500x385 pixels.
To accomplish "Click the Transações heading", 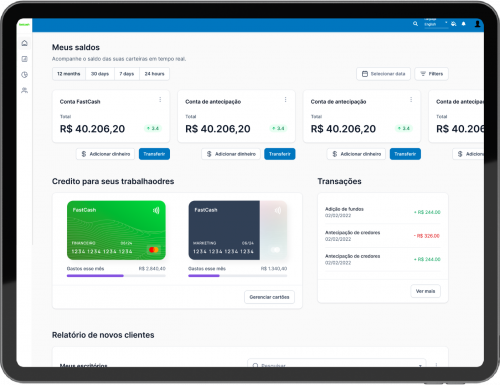I will click(339, 181).
